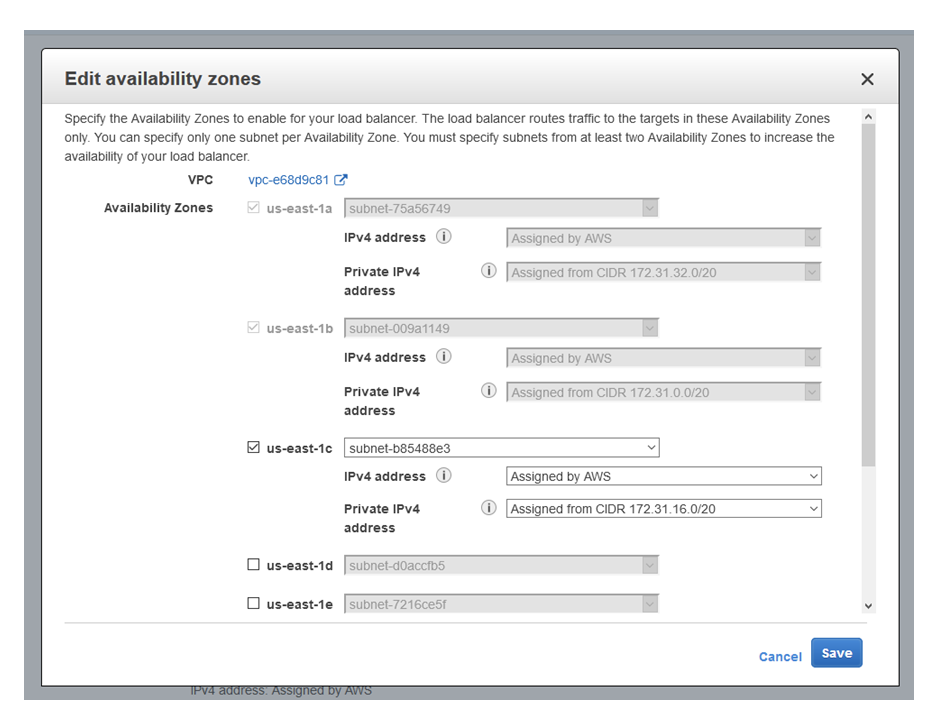Click the scrollbar up arrow
The width and height of the screenshot is (942, 716).
[868, 117]
